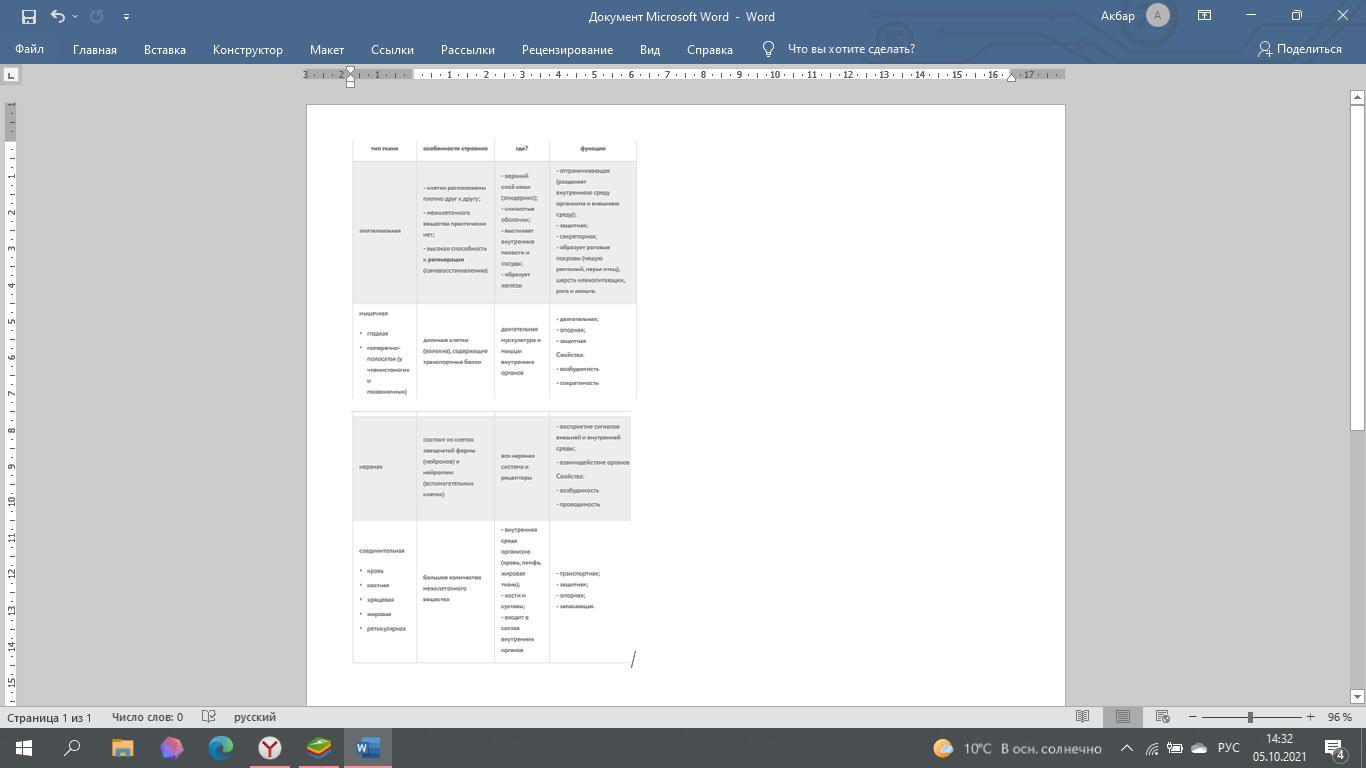Click the Save icon in title bar
Viewport: 1366px width, 768px height.
[x=28, y=16]
